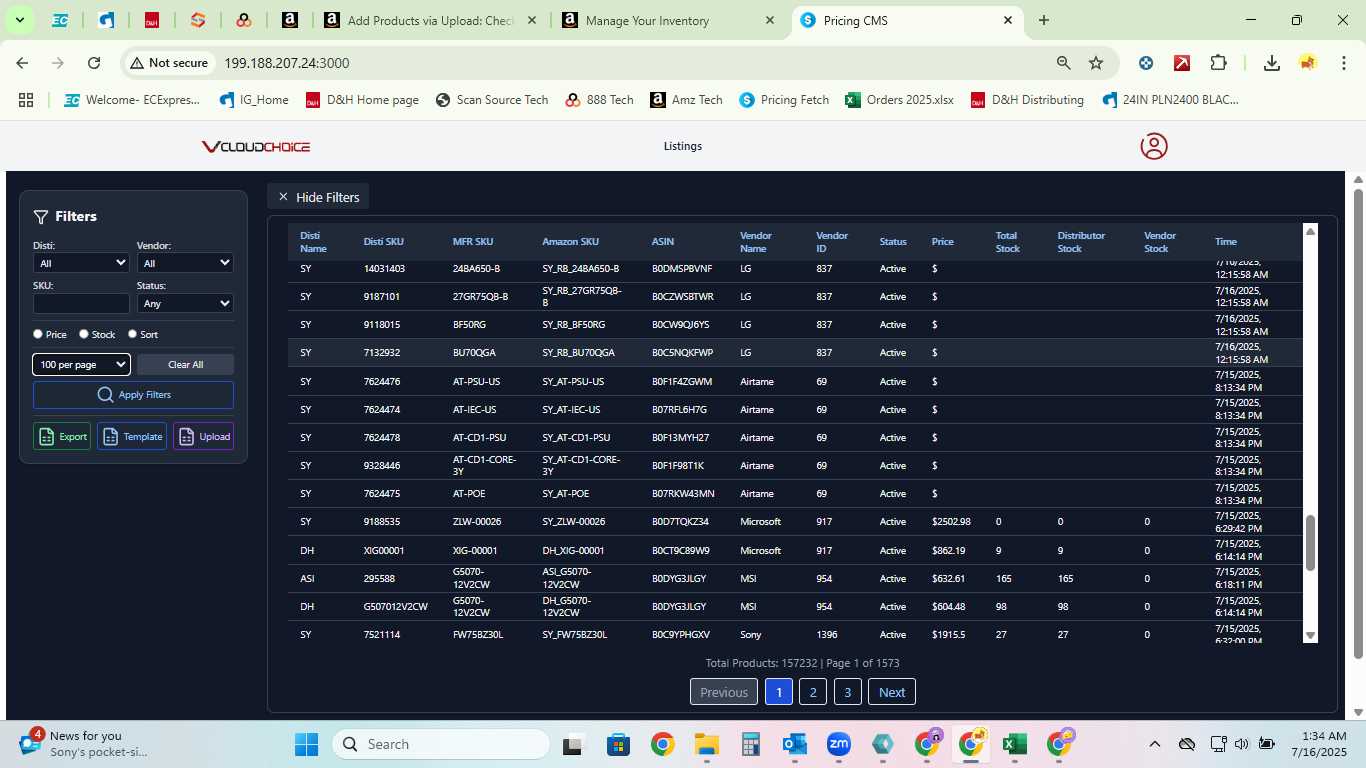This screenshot has width=1366, height=768.
Task: Click the Export spreadsheet button
Action: 62,436
